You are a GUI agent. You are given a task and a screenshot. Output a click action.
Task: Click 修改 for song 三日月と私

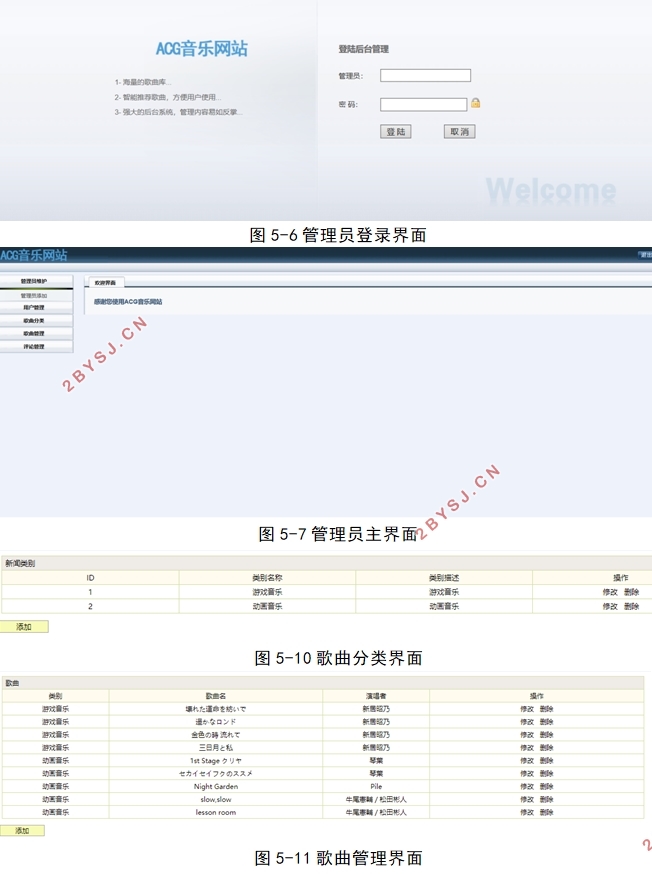click(527, 747)
